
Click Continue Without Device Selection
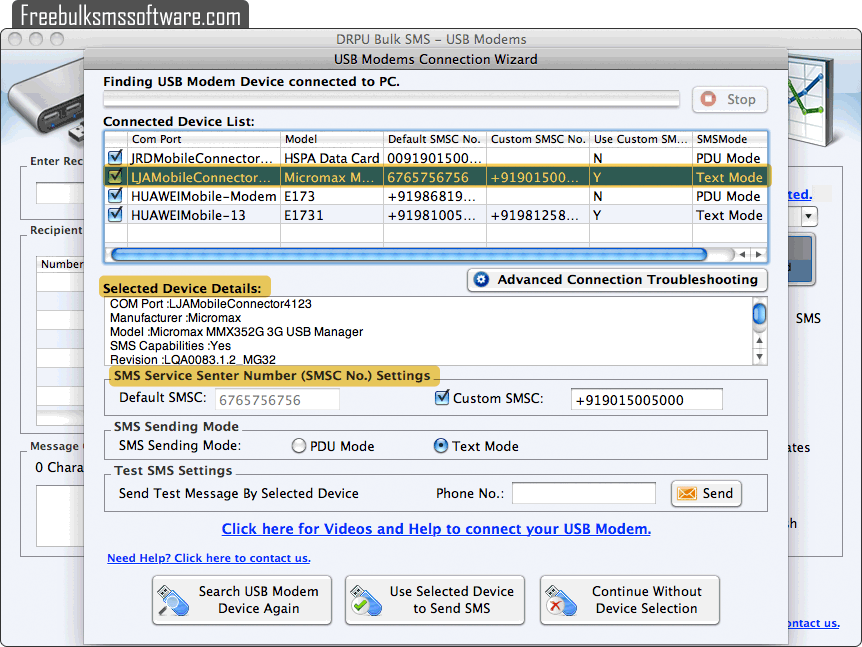coord(629,600)
